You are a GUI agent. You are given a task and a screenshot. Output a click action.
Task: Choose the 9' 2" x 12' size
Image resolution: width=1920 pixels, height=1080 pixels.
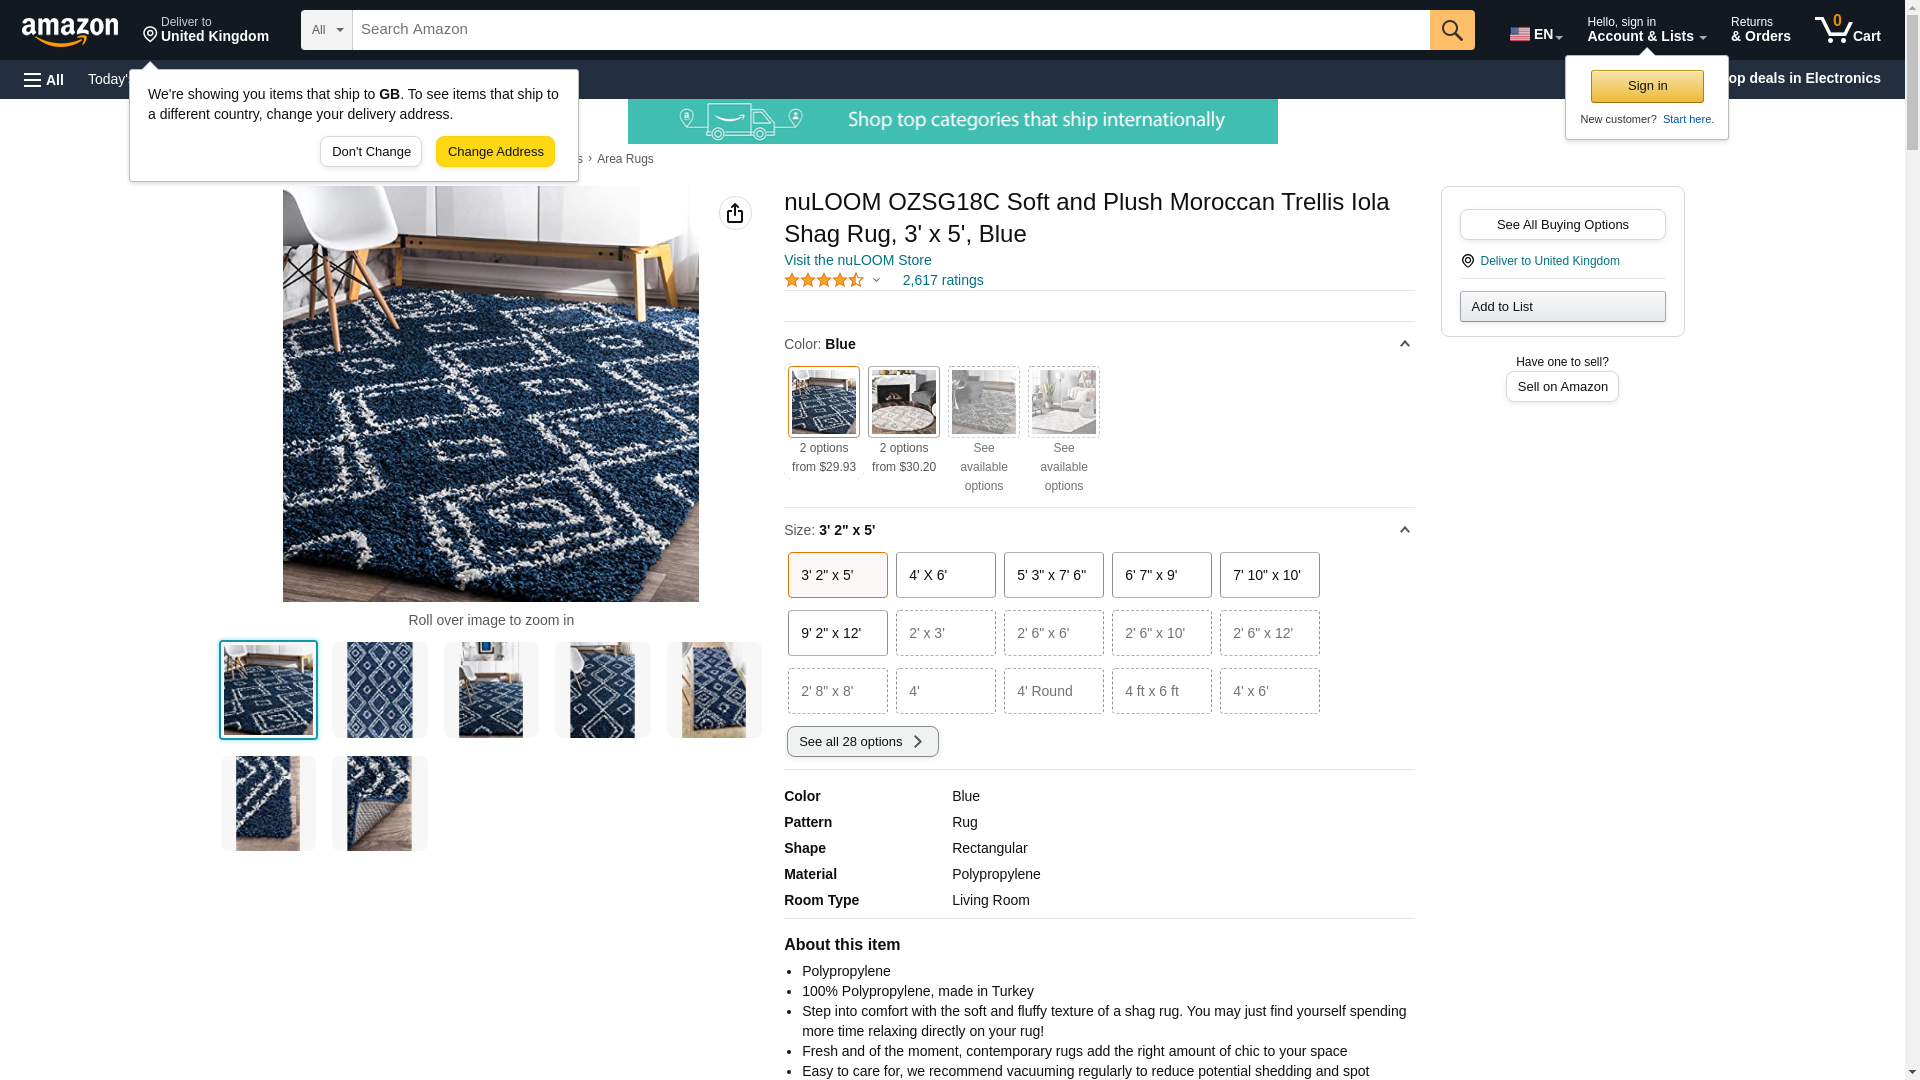(x=838, y=633)
